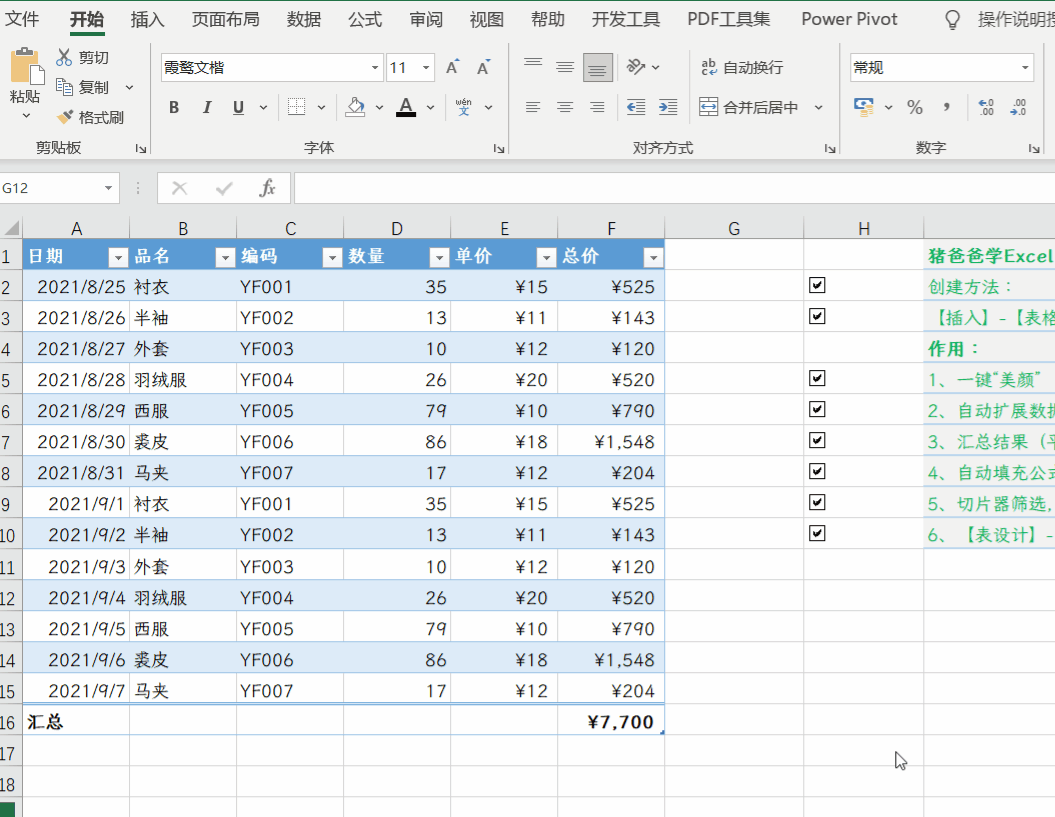Decrease decimal places

1018,107
